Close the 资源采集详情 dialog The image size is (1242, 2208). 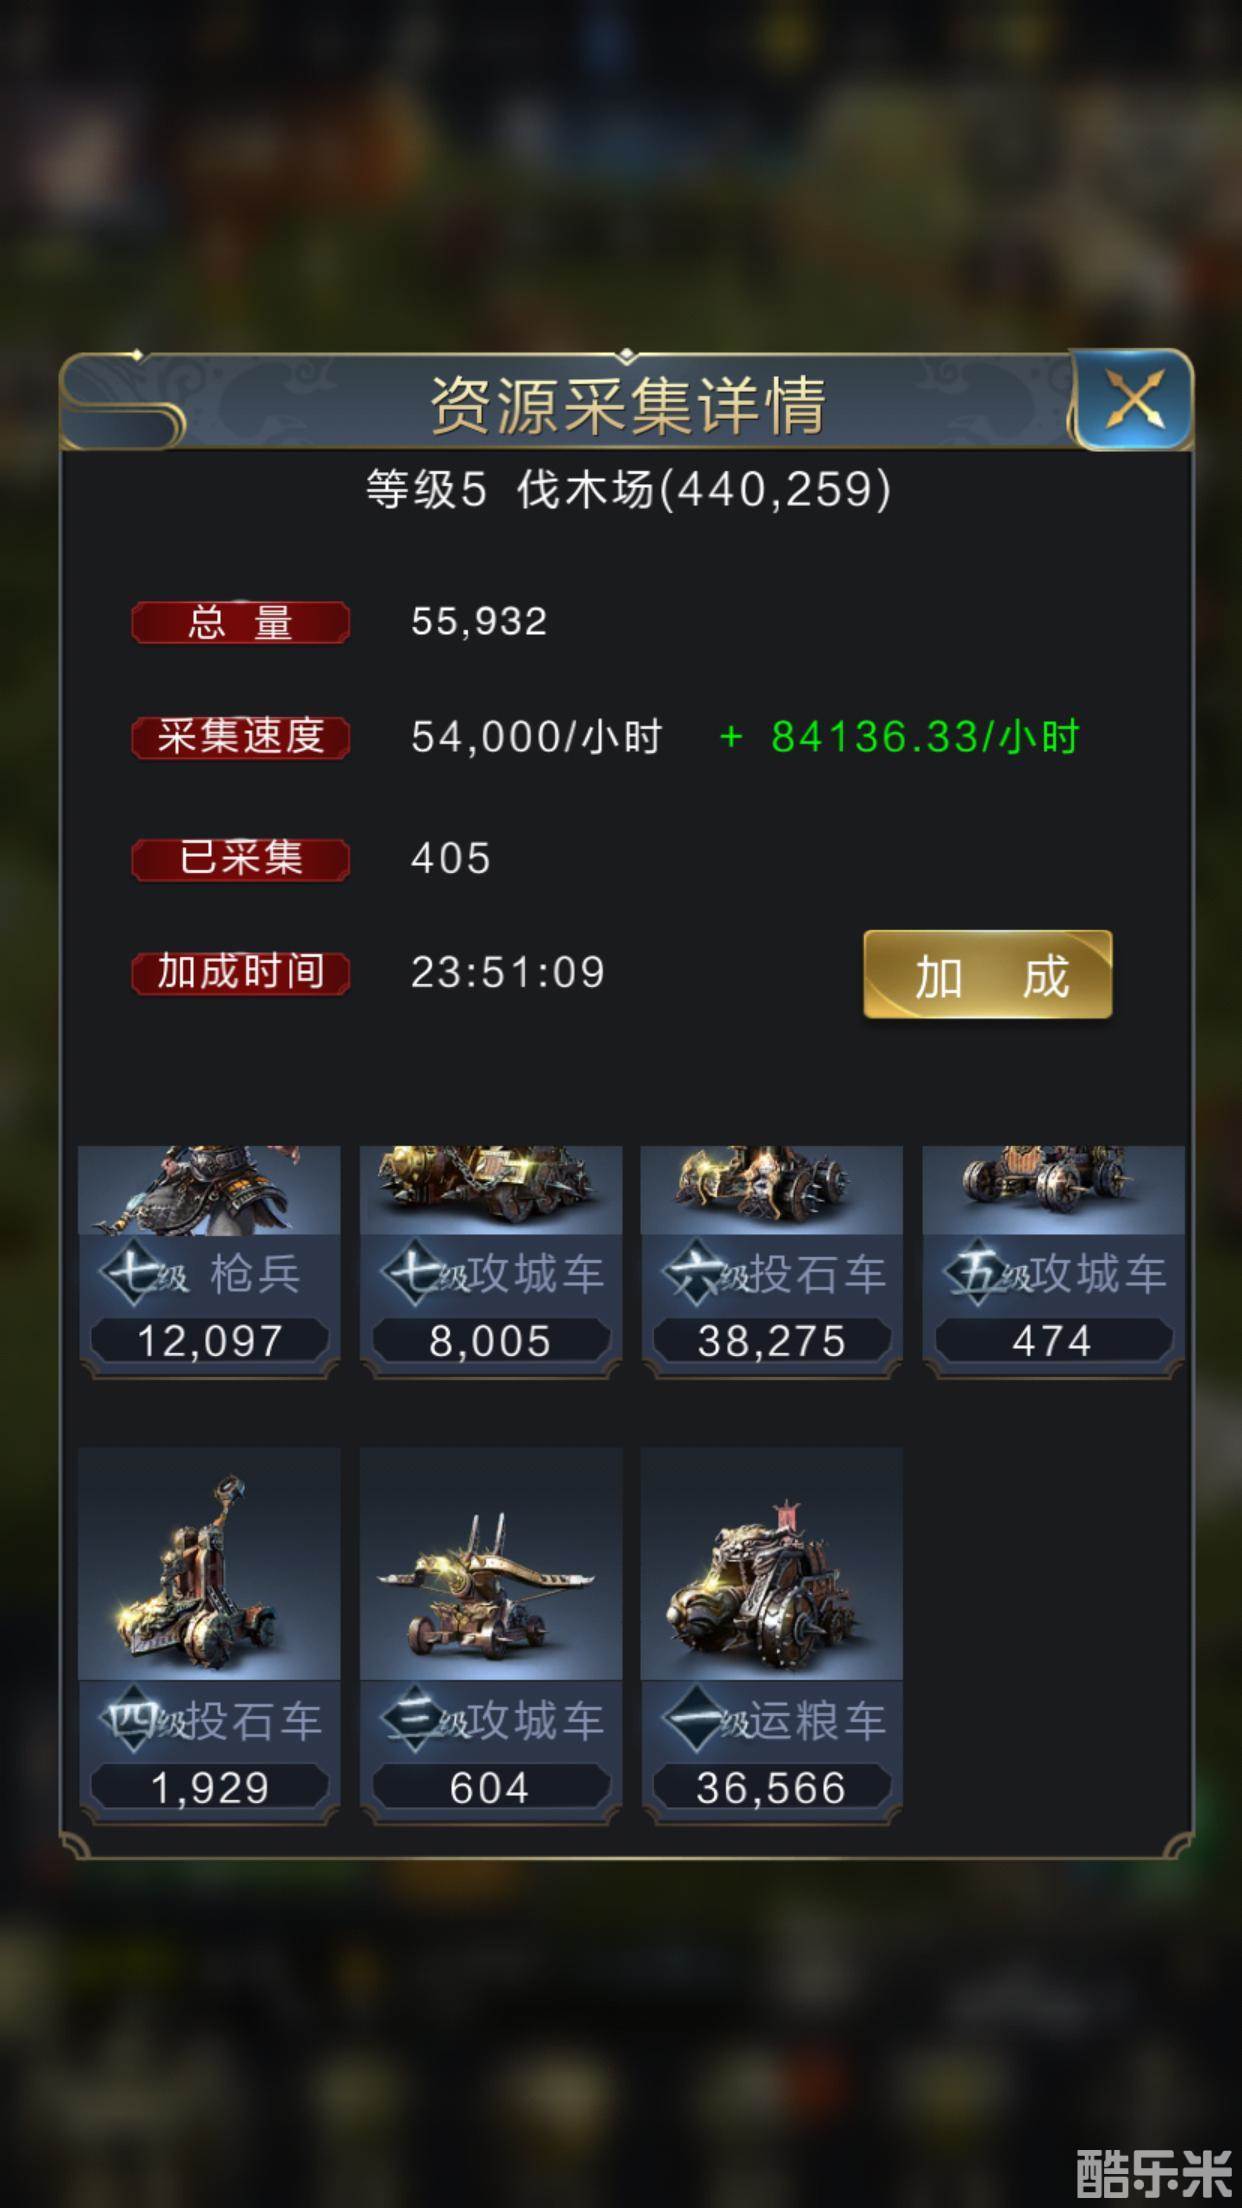pos(1134,402)
